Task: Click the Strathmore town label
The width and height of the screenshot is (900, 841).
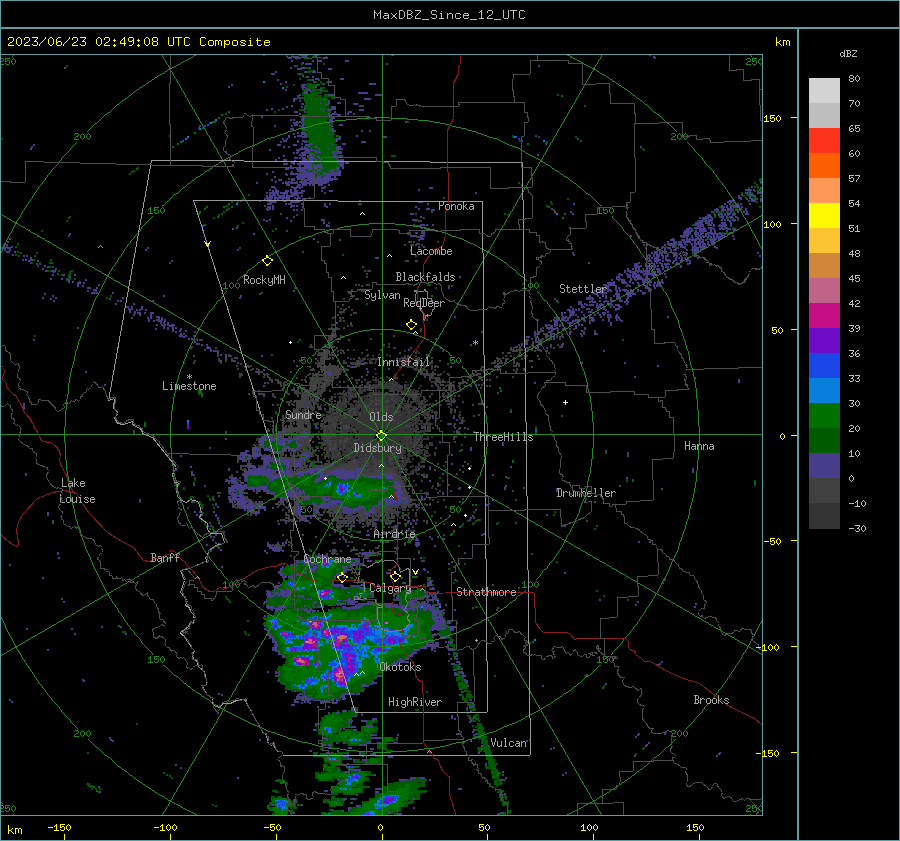Action: 486,592
